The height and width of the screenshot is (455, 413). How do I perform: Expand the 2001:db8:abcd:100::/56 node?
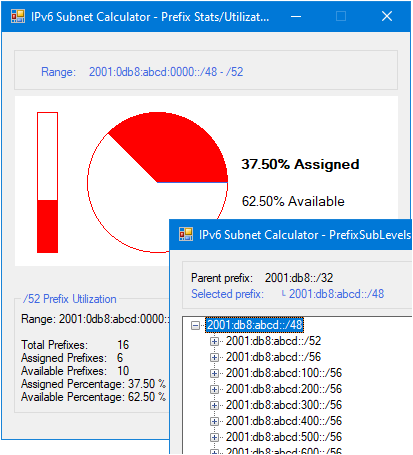(x=214, y=373)
